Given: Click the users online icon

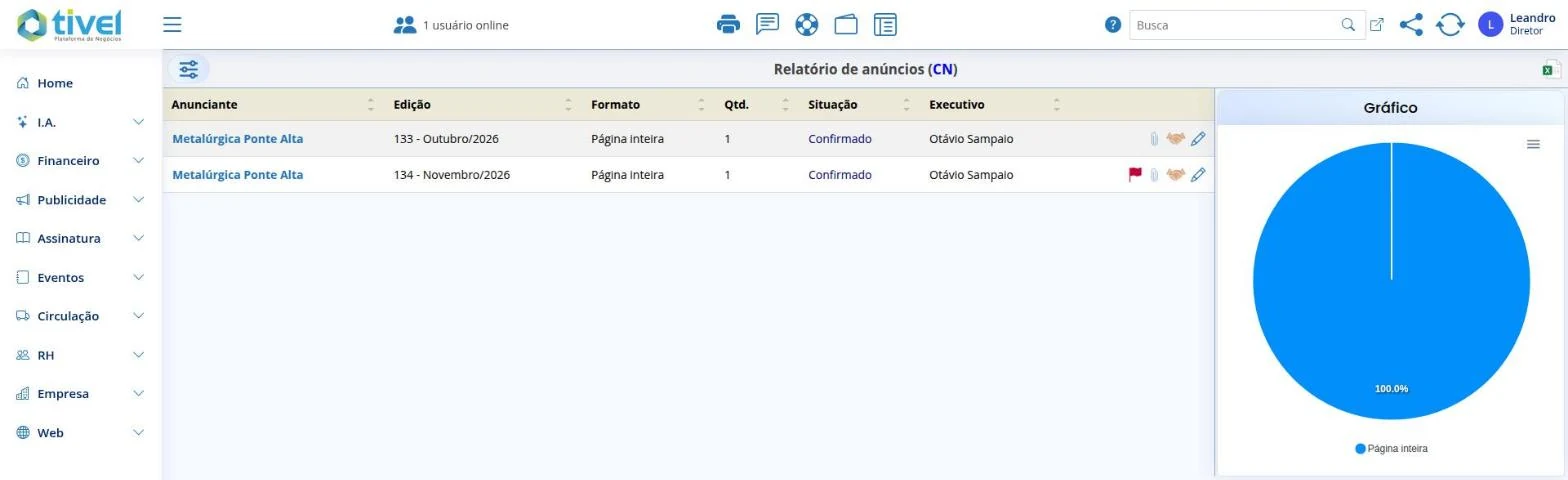Looking at the screenshot, I should click(x=405, y=25).
